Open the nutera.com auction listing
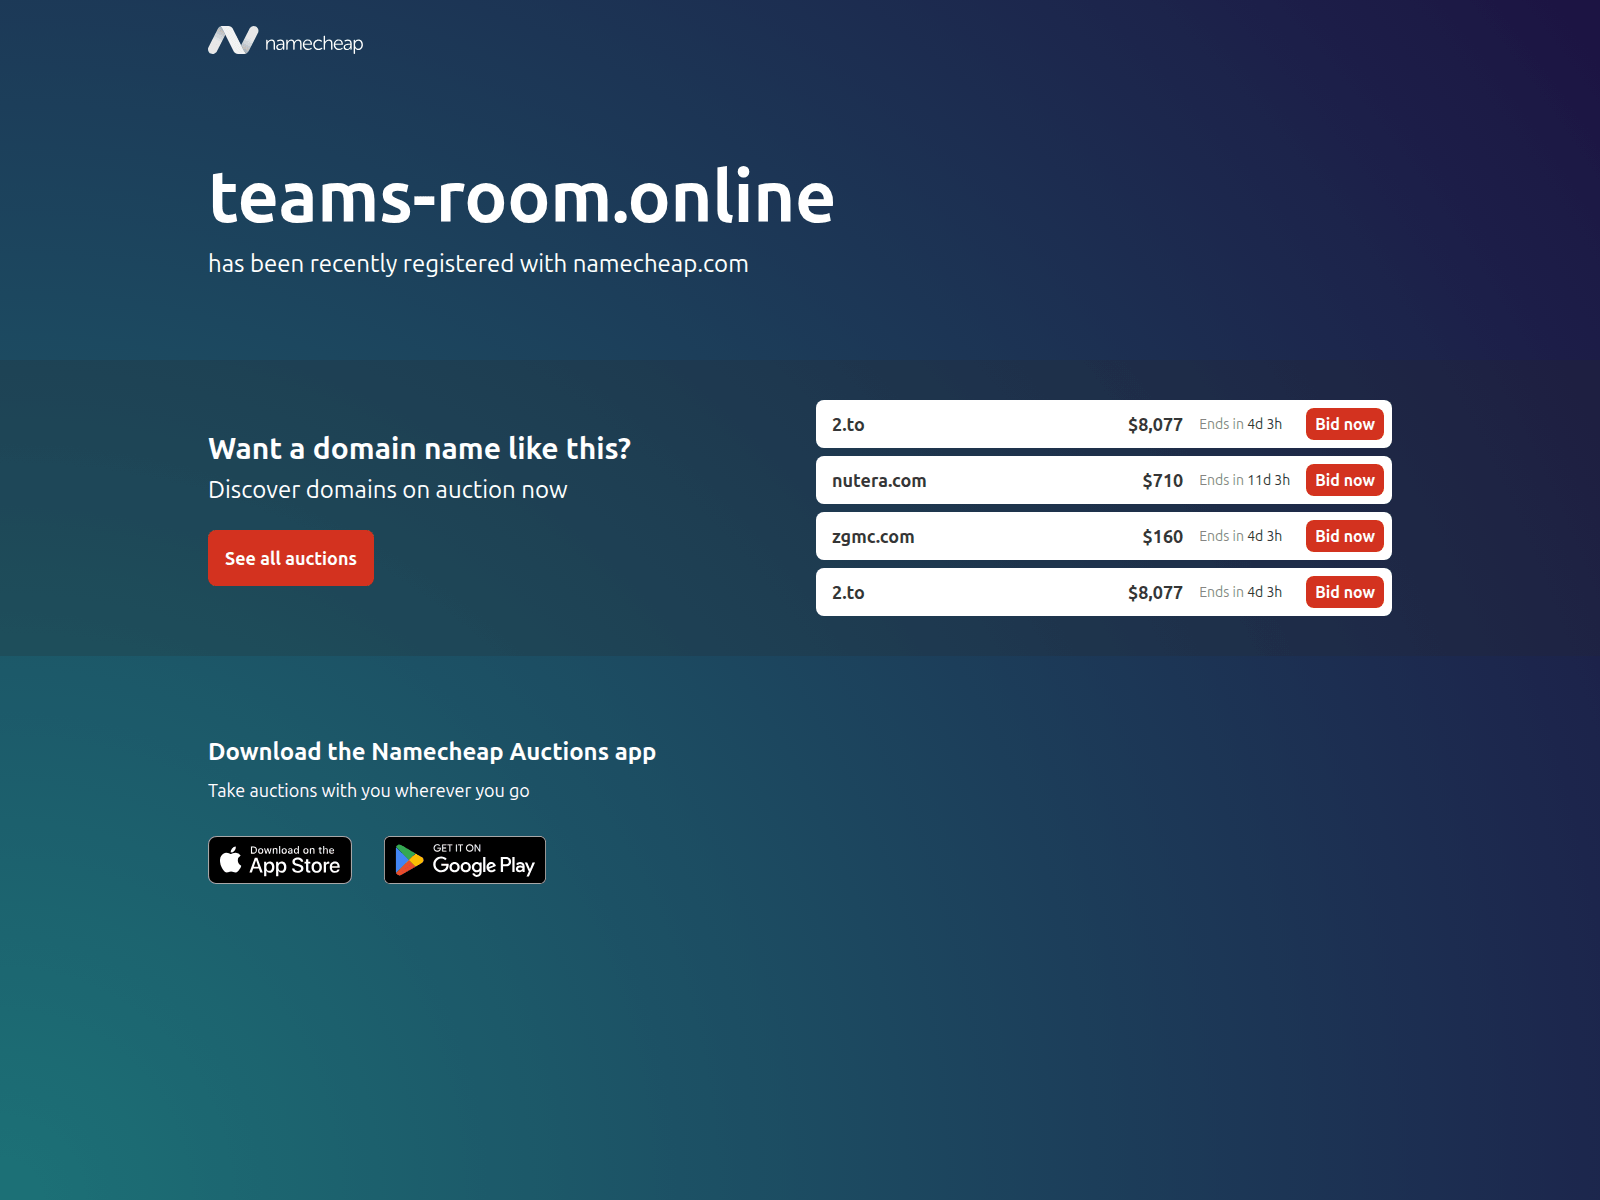Screen dimensions: 1600x1200 [1104, 480]
